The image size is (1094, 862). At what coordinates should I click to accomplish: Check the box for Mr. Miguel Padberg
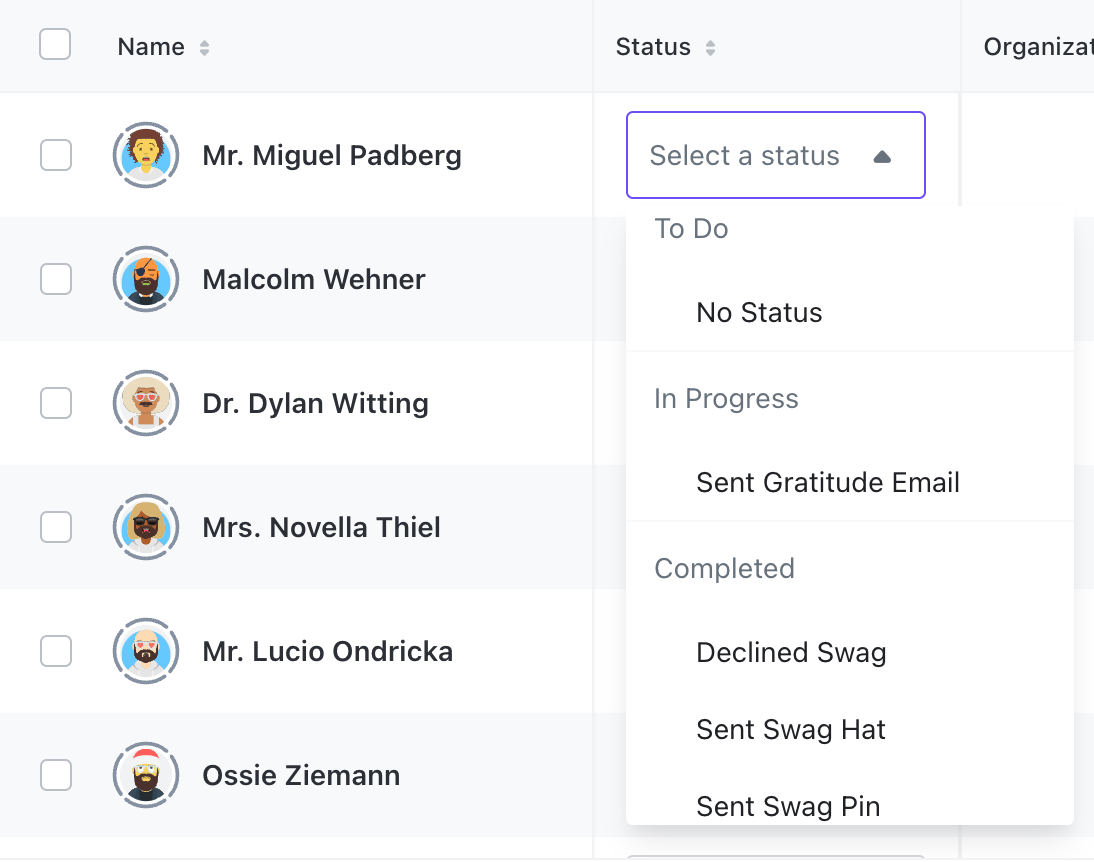click(x=56, y=155)
